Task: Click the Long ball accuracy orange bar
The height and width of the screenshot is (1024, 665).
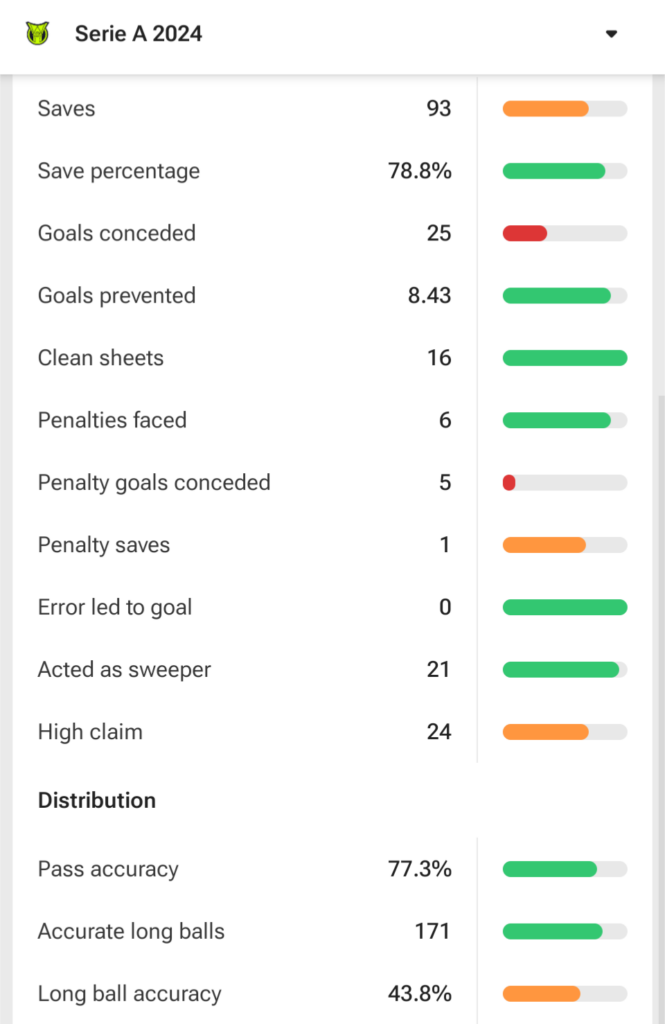Action: 541,994
